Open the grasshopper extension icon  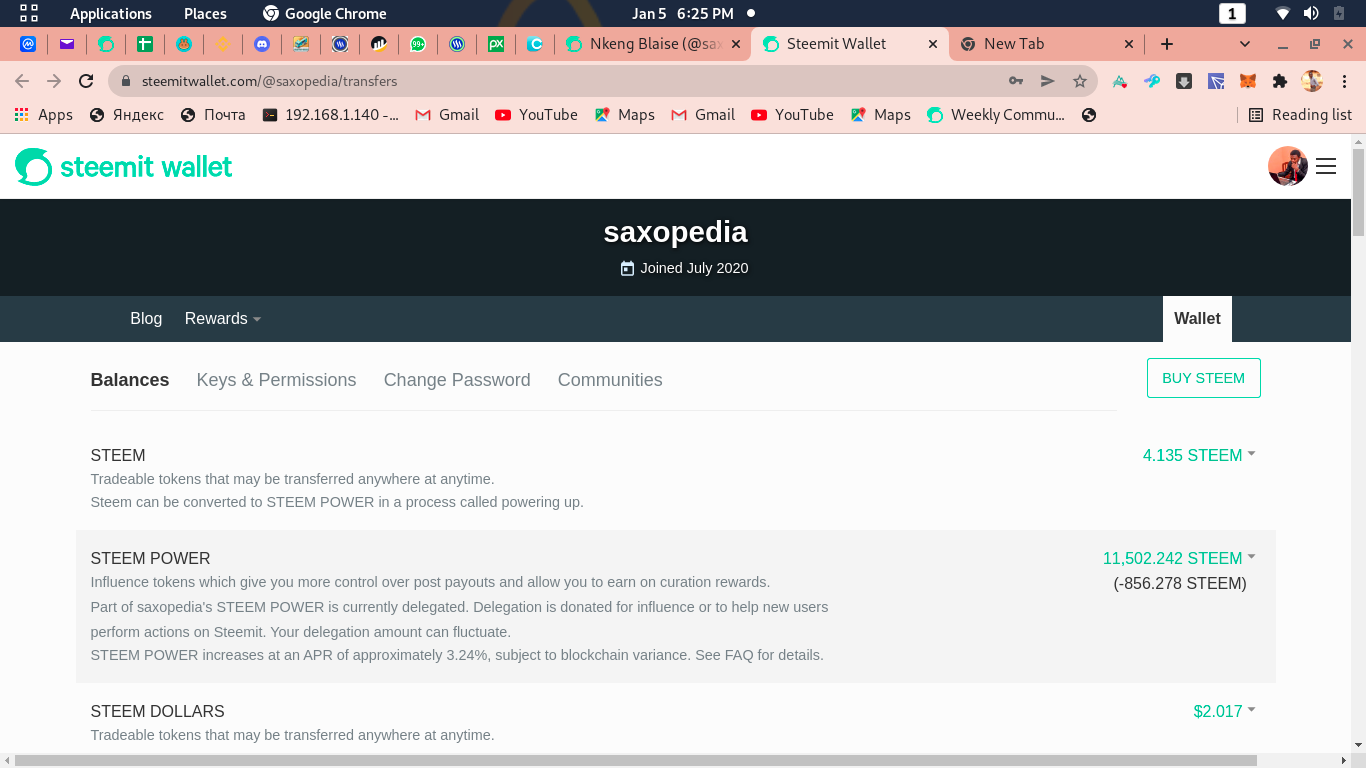1120,81
